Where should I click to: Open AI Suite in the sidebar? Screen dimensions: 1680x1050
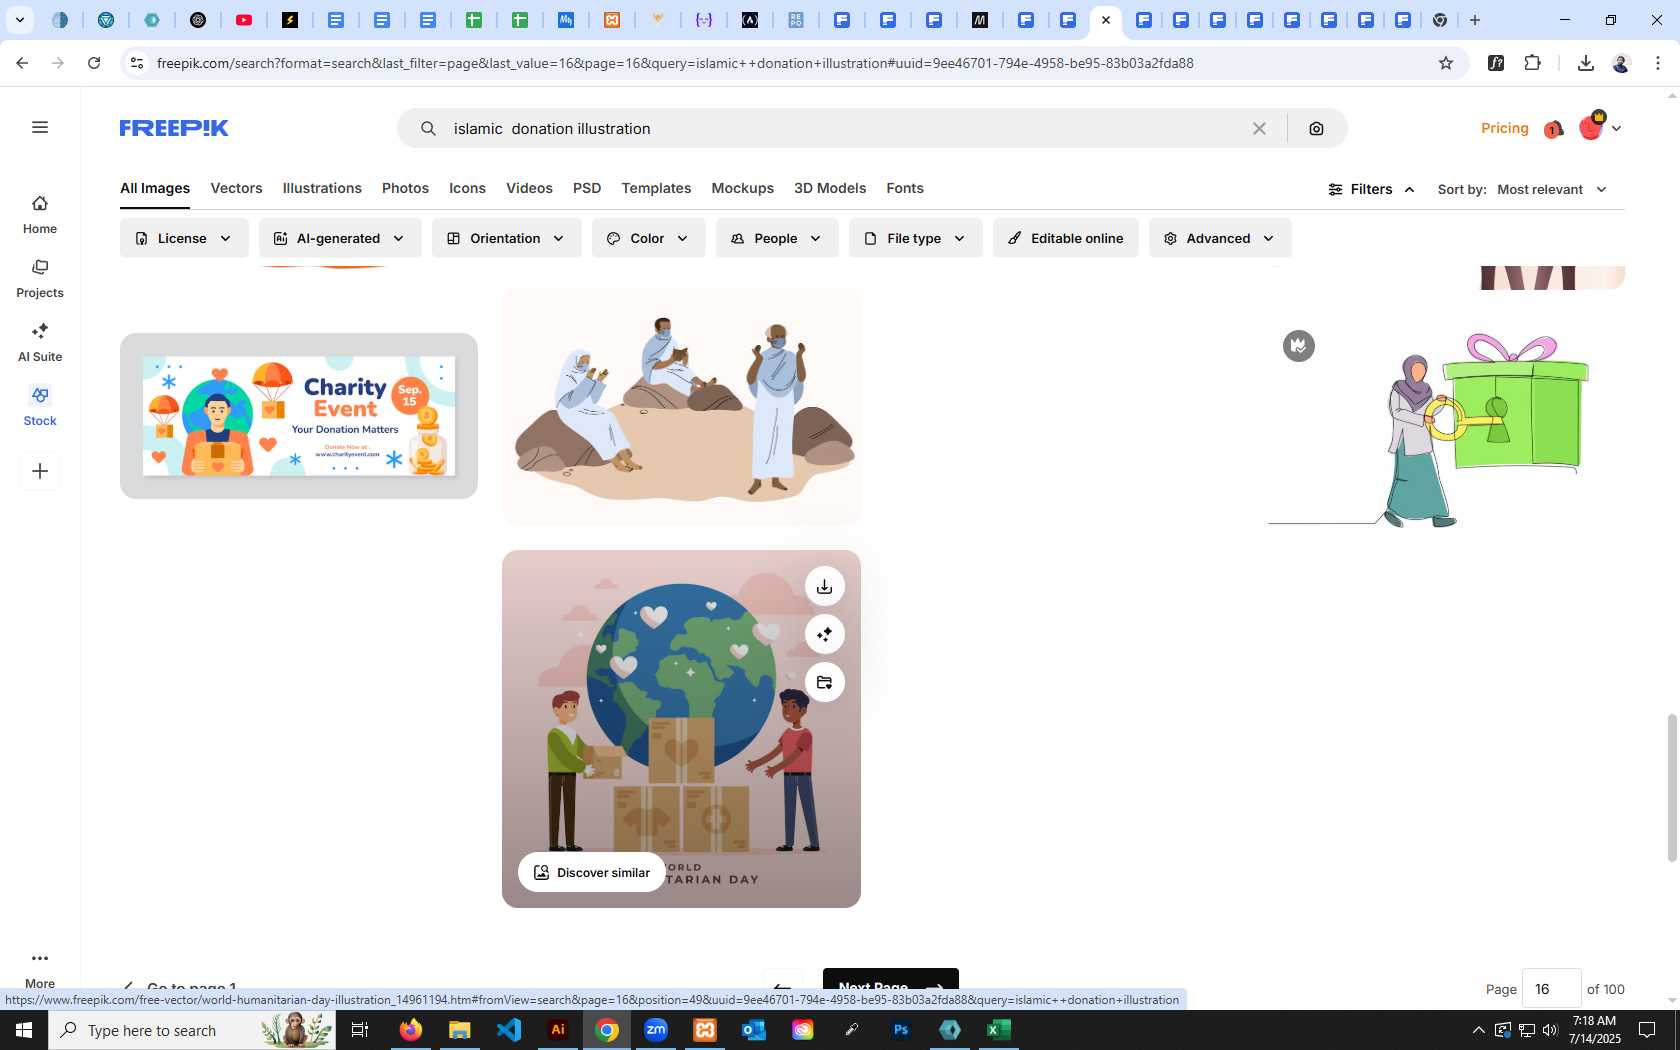(40, 343)
